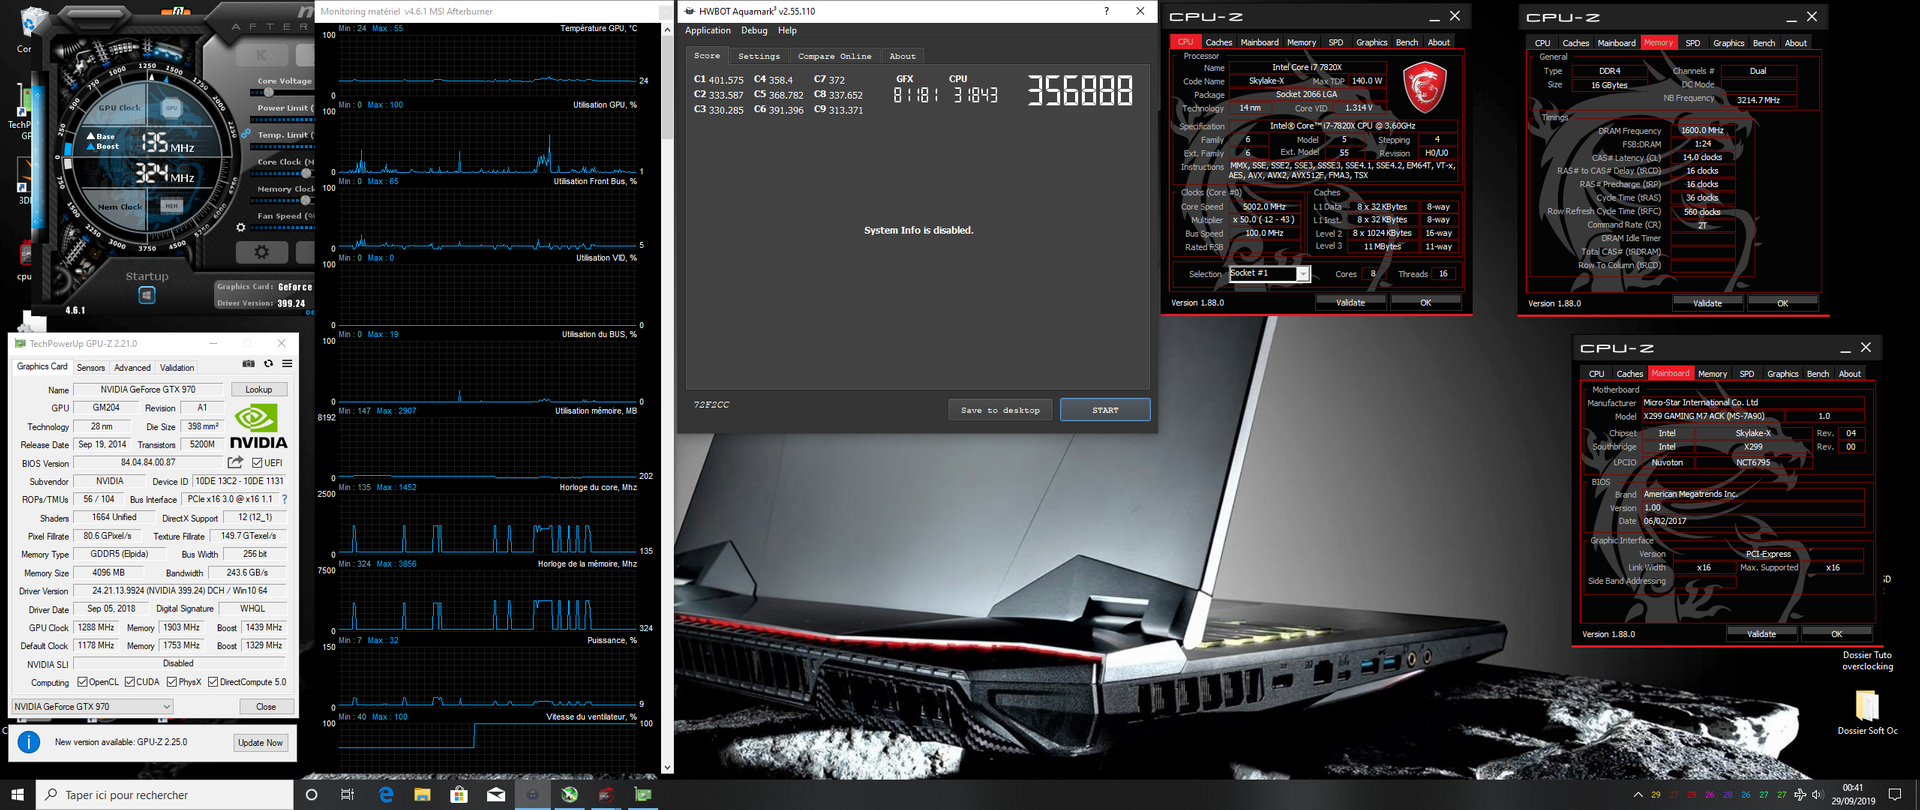Click Save to desktop in Aquamark
The height and width of the screenshot is (810, 1920).
tap(1000, 410)
